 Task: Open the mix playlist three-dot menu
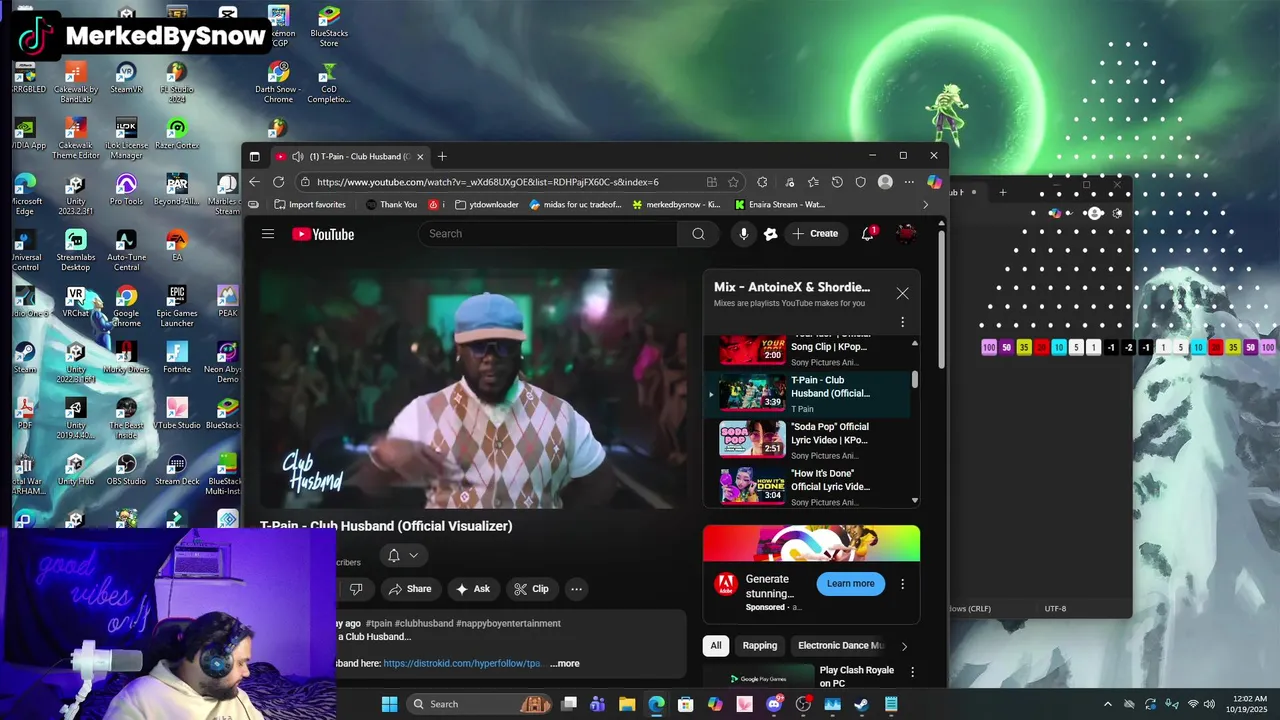coord(902,322)
